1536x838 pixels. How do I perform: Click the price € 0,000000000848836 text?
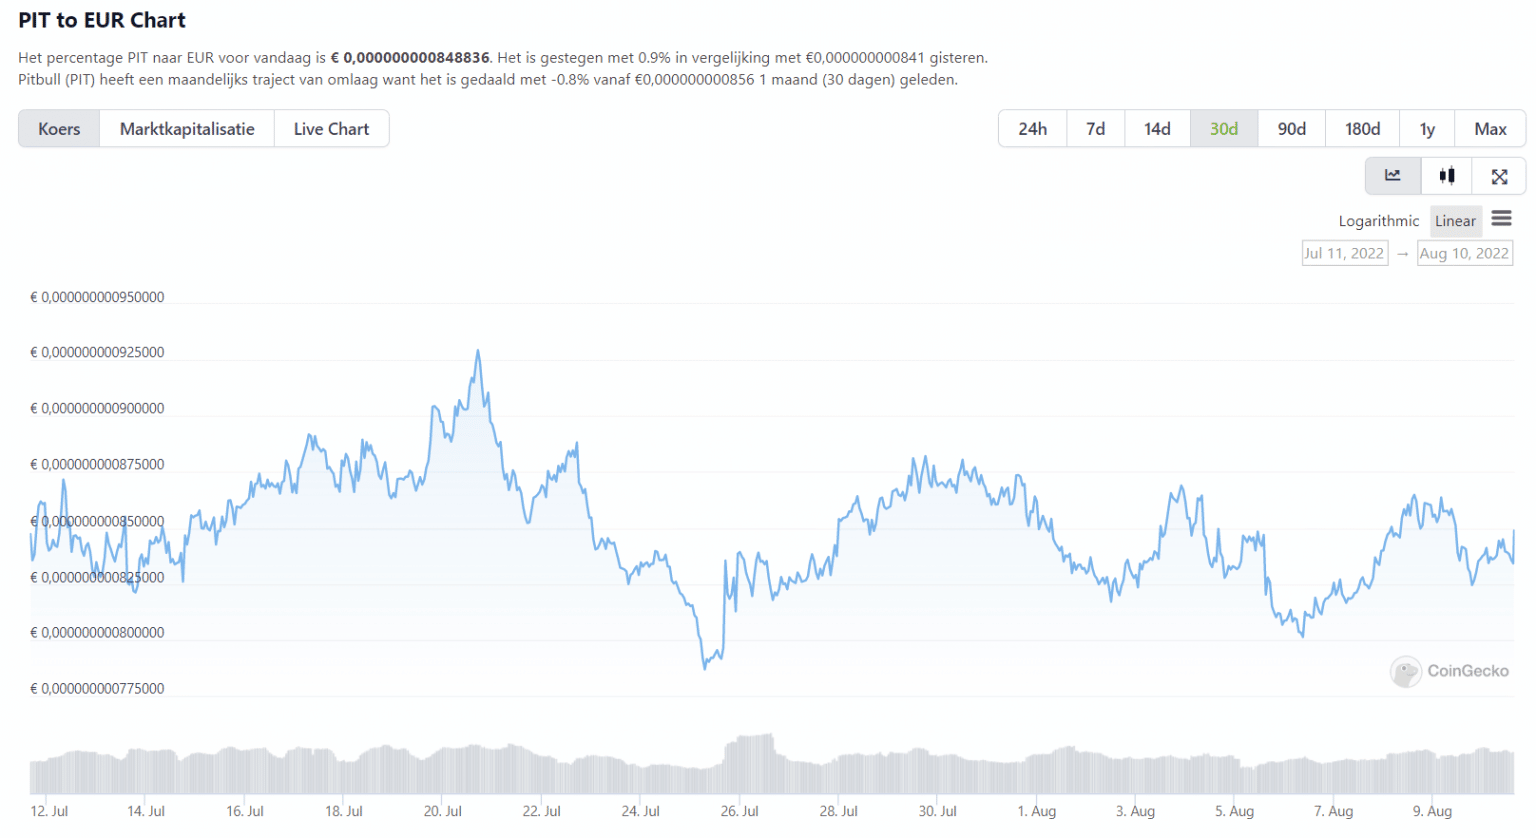[x=411, y=58]
